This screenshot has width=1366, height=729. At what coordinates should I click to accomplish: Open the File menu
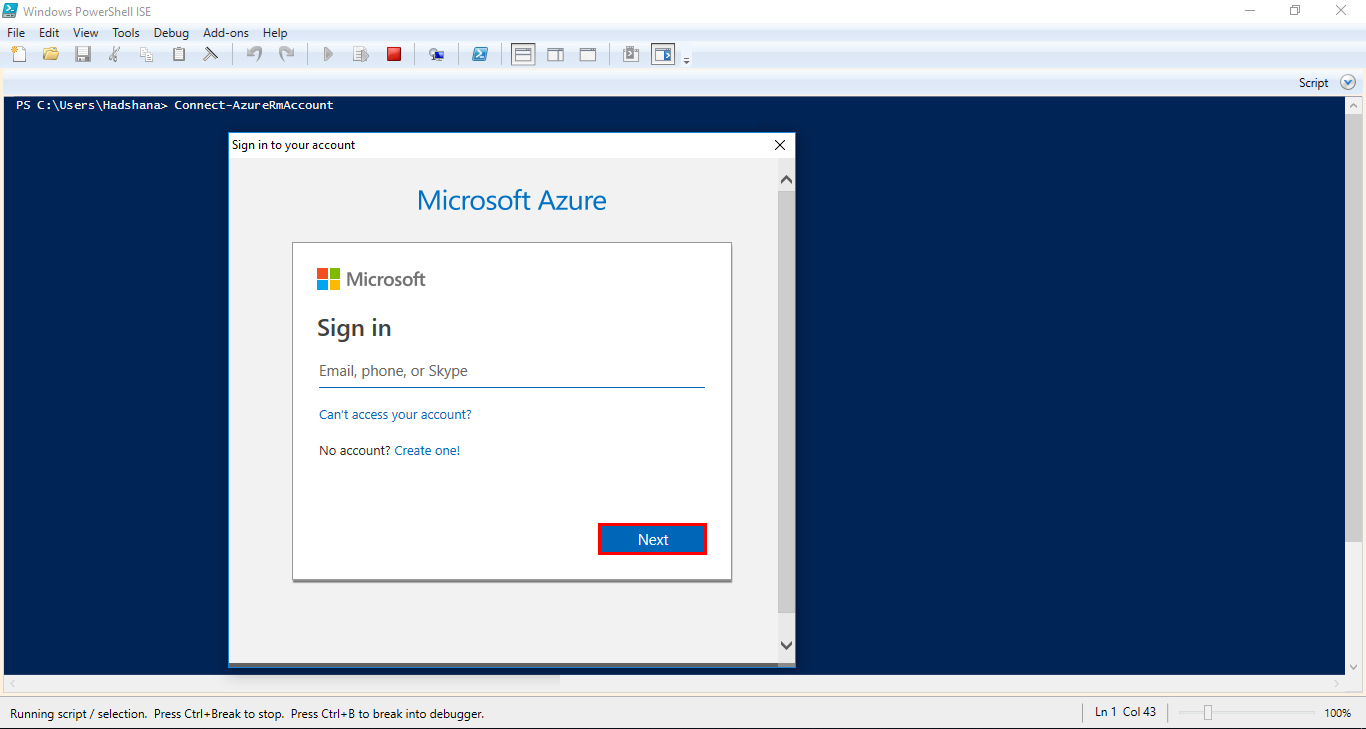click(x=16, y=33)
